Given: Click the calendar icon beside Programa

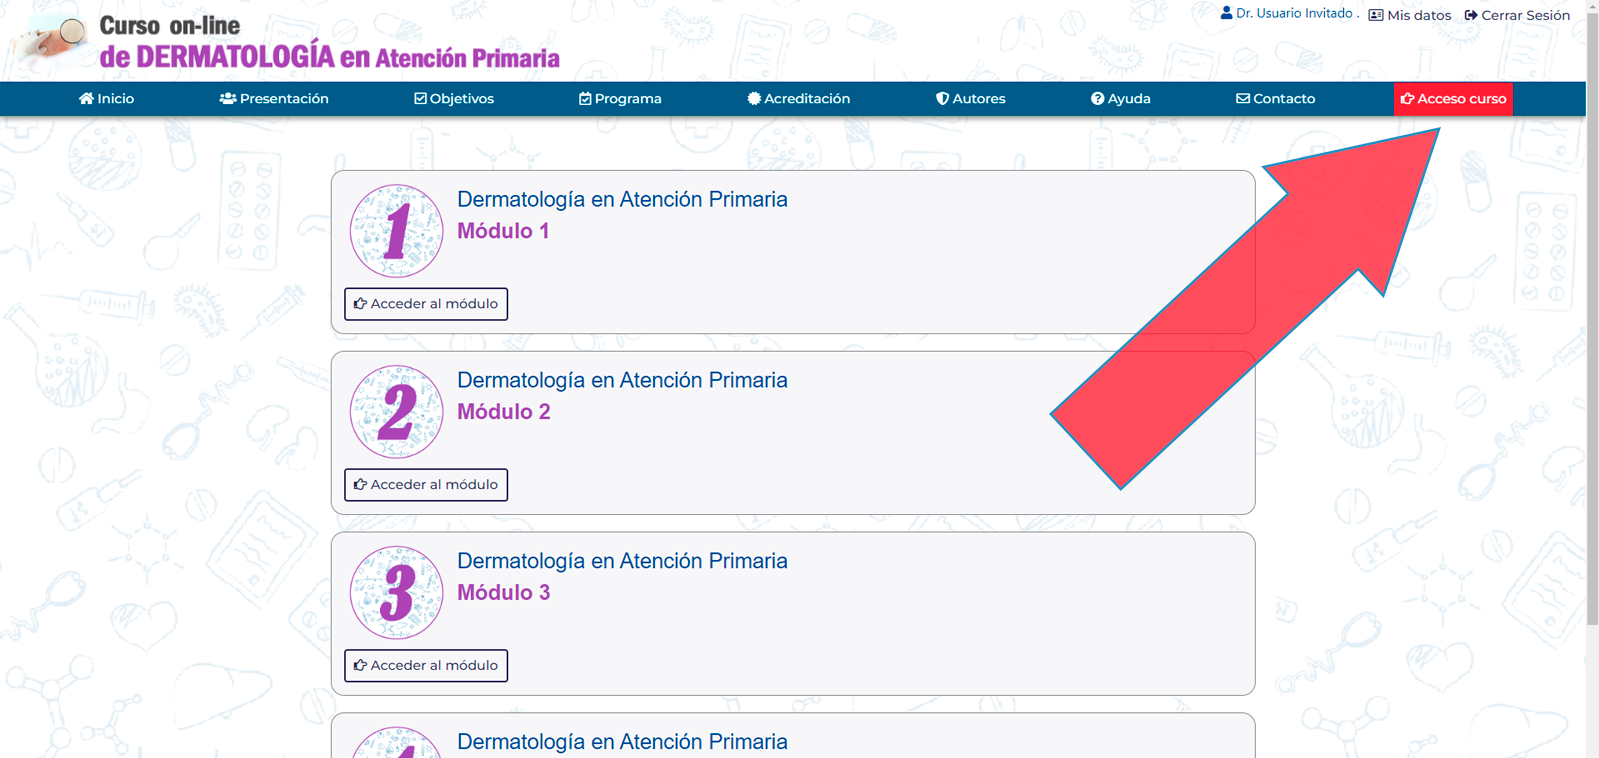Looking at the screenshot, I should [585, 99].
